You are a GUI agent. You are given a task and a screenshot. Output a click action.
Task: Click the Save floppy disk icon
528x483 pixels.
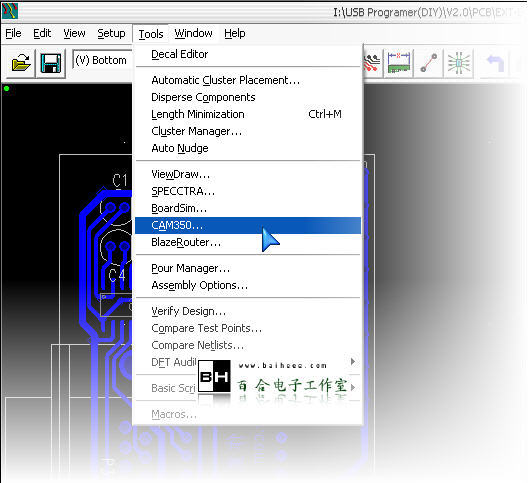coord(51,63)
